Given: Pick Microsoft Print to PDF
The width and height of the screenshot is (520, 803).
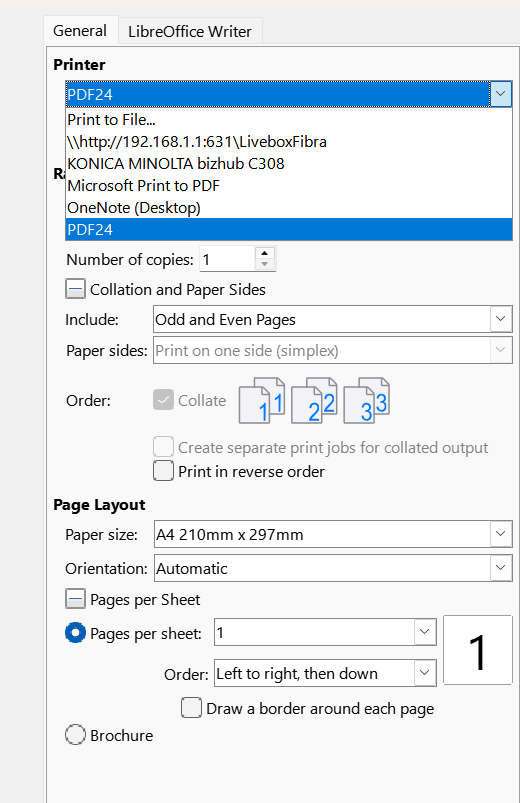Looking at the screenshot, I should [x=289, y=186].
